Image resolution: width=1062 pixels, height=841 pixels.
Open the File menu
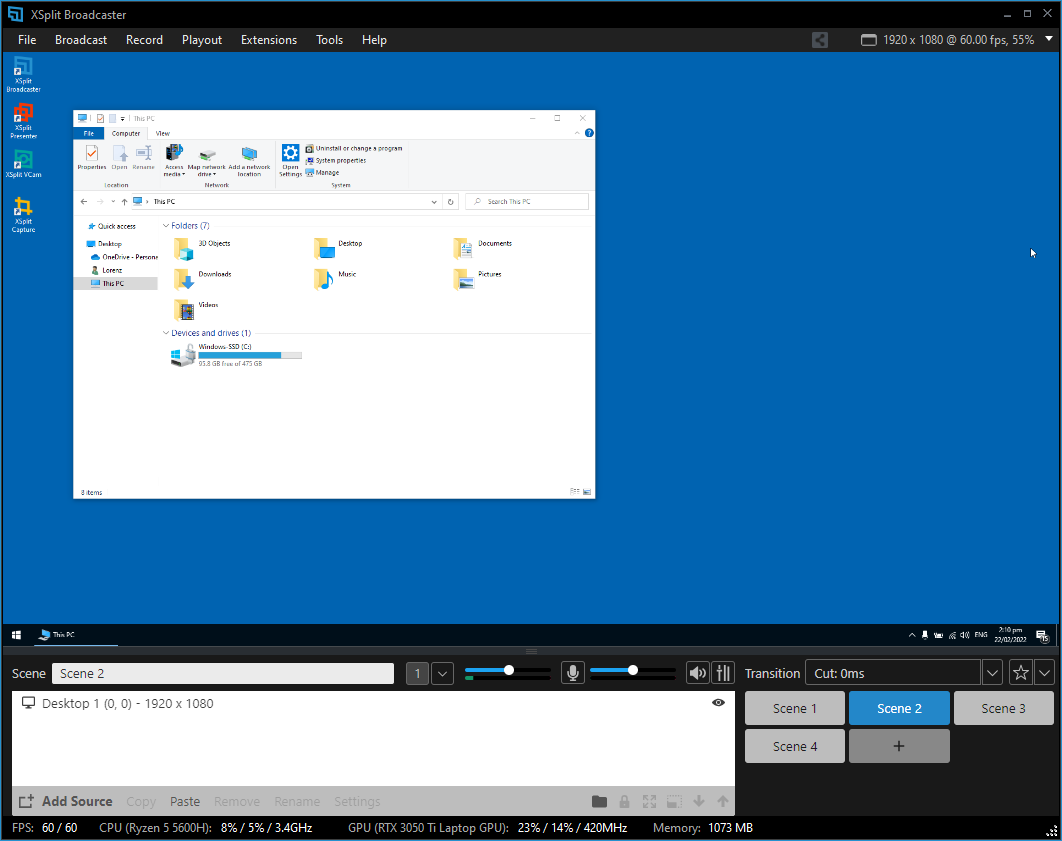[27, 40]
